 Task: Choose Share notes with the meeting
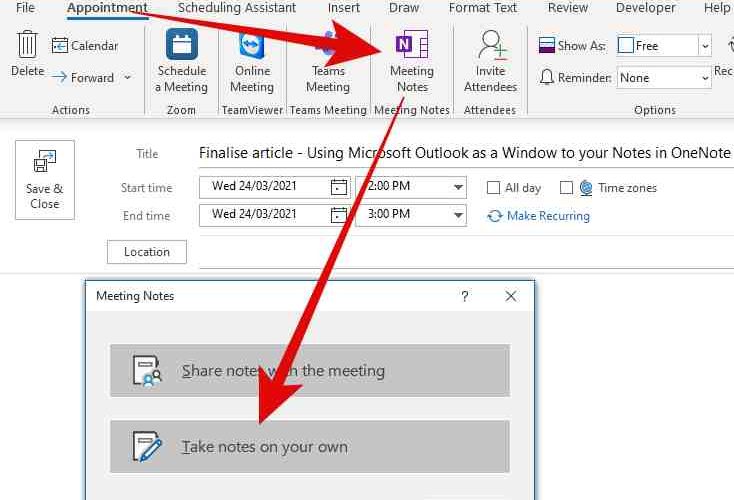(309, 371)
